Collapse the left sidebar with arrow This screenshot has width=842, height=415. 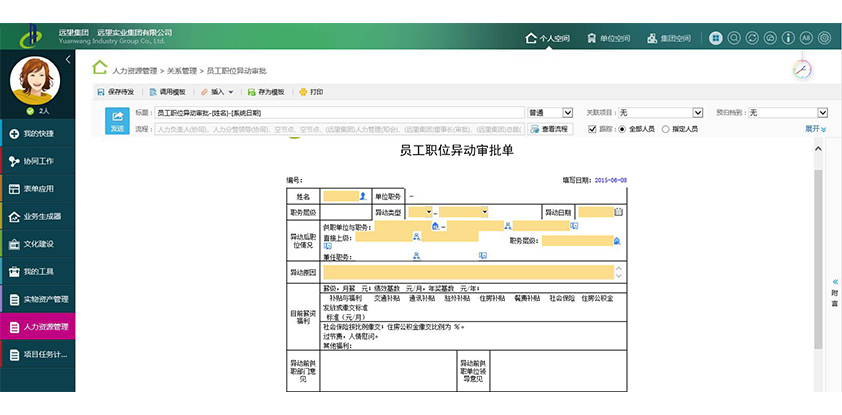tap(68, 60)
